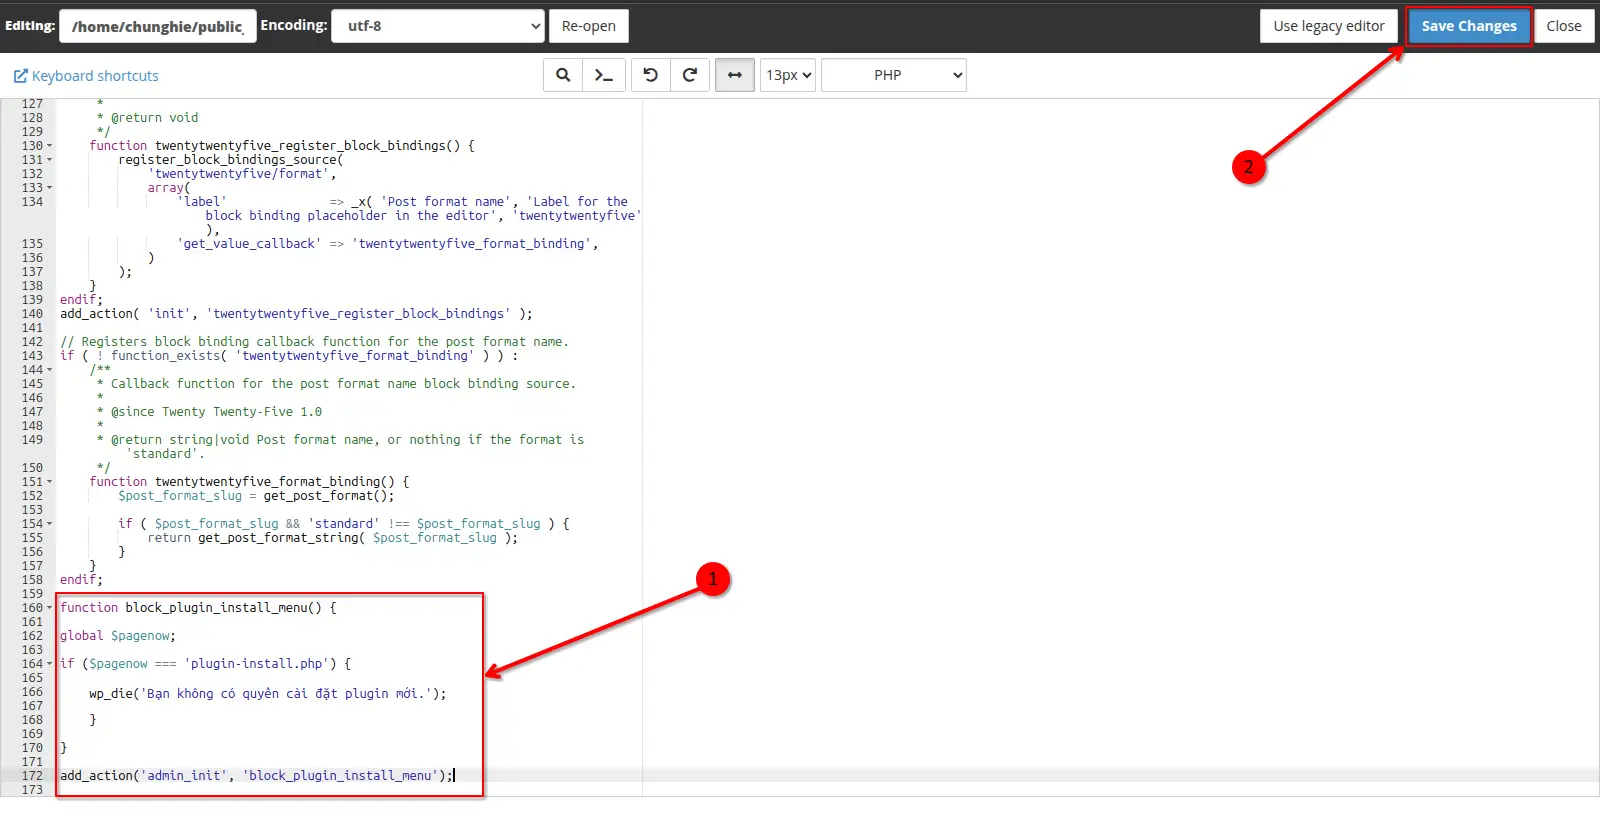
Task: Collapse code fold at line 160
Action: [50, 608]
